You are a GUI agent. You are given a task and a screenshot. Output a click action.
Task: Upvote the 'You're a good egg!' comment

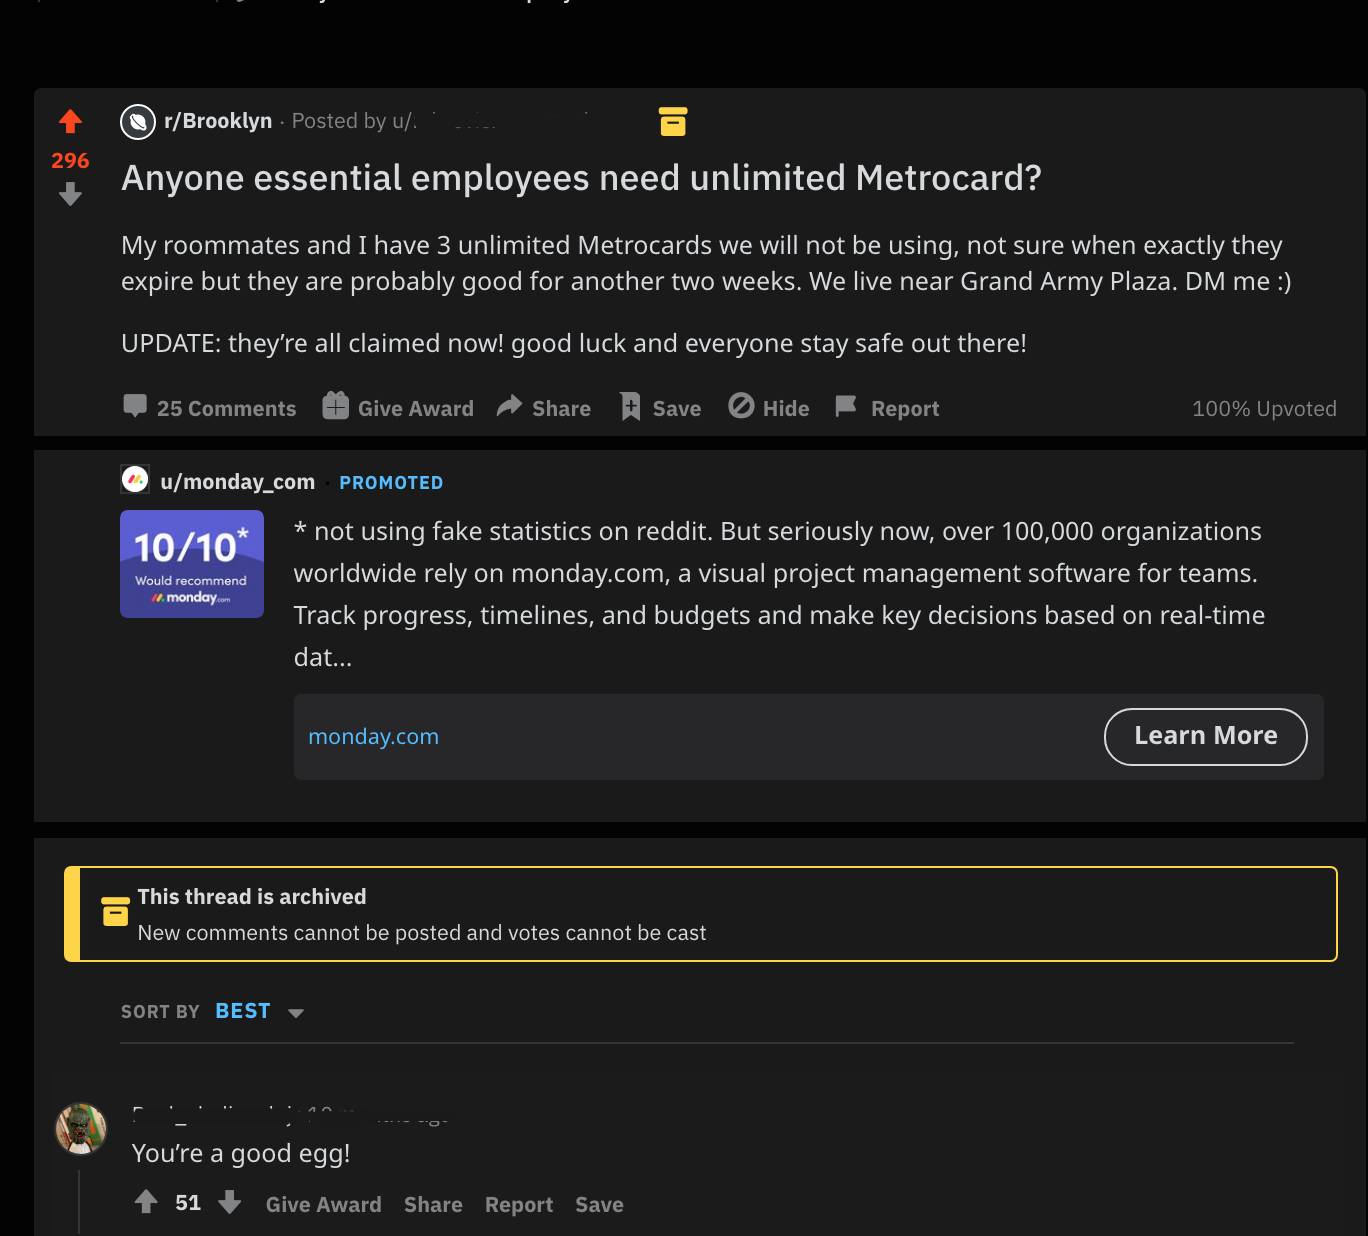[x=146, y=1202]
